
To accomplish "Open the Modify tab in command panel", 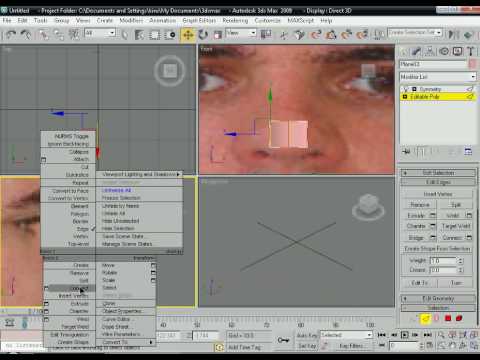I will point(416,51).
